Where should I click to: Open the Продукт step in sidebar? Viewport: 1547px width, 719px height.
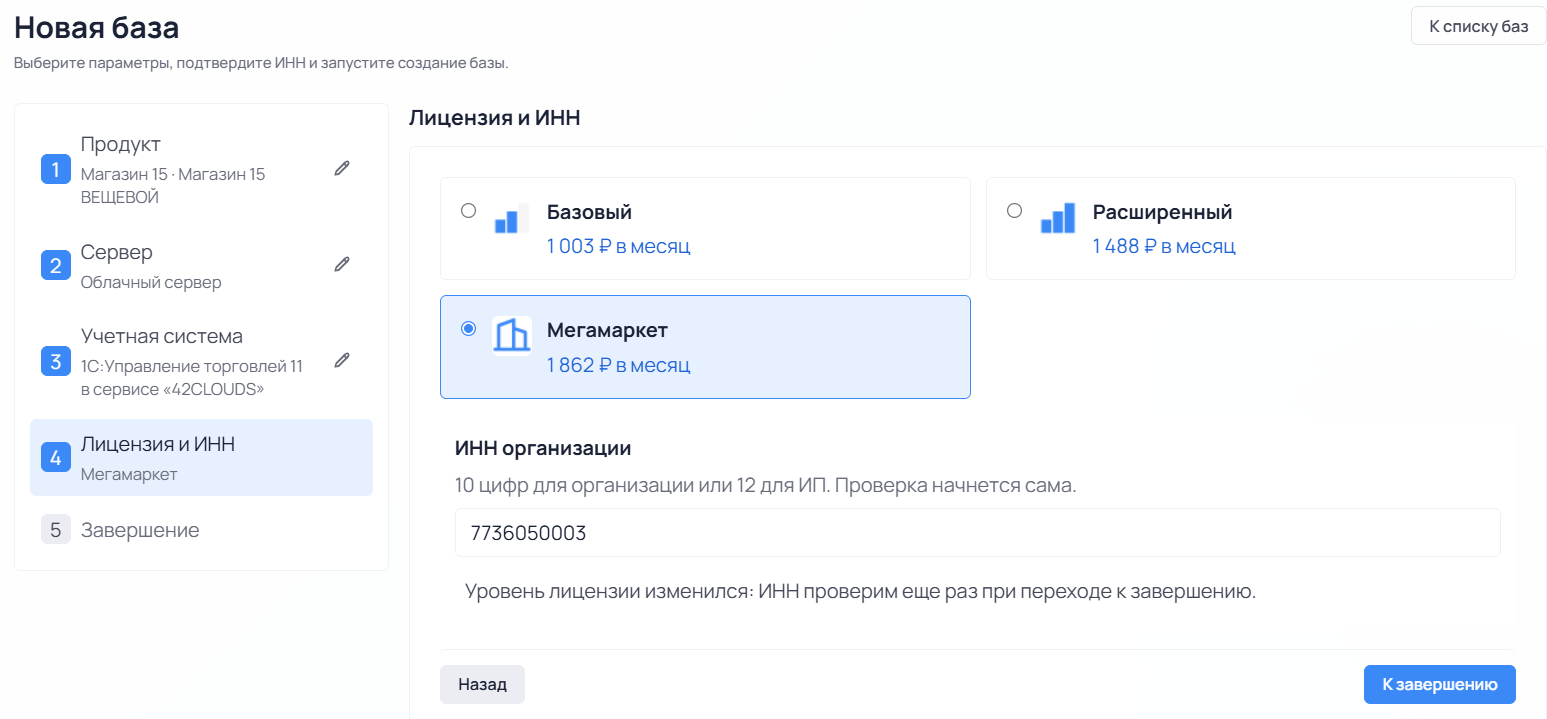201,169
